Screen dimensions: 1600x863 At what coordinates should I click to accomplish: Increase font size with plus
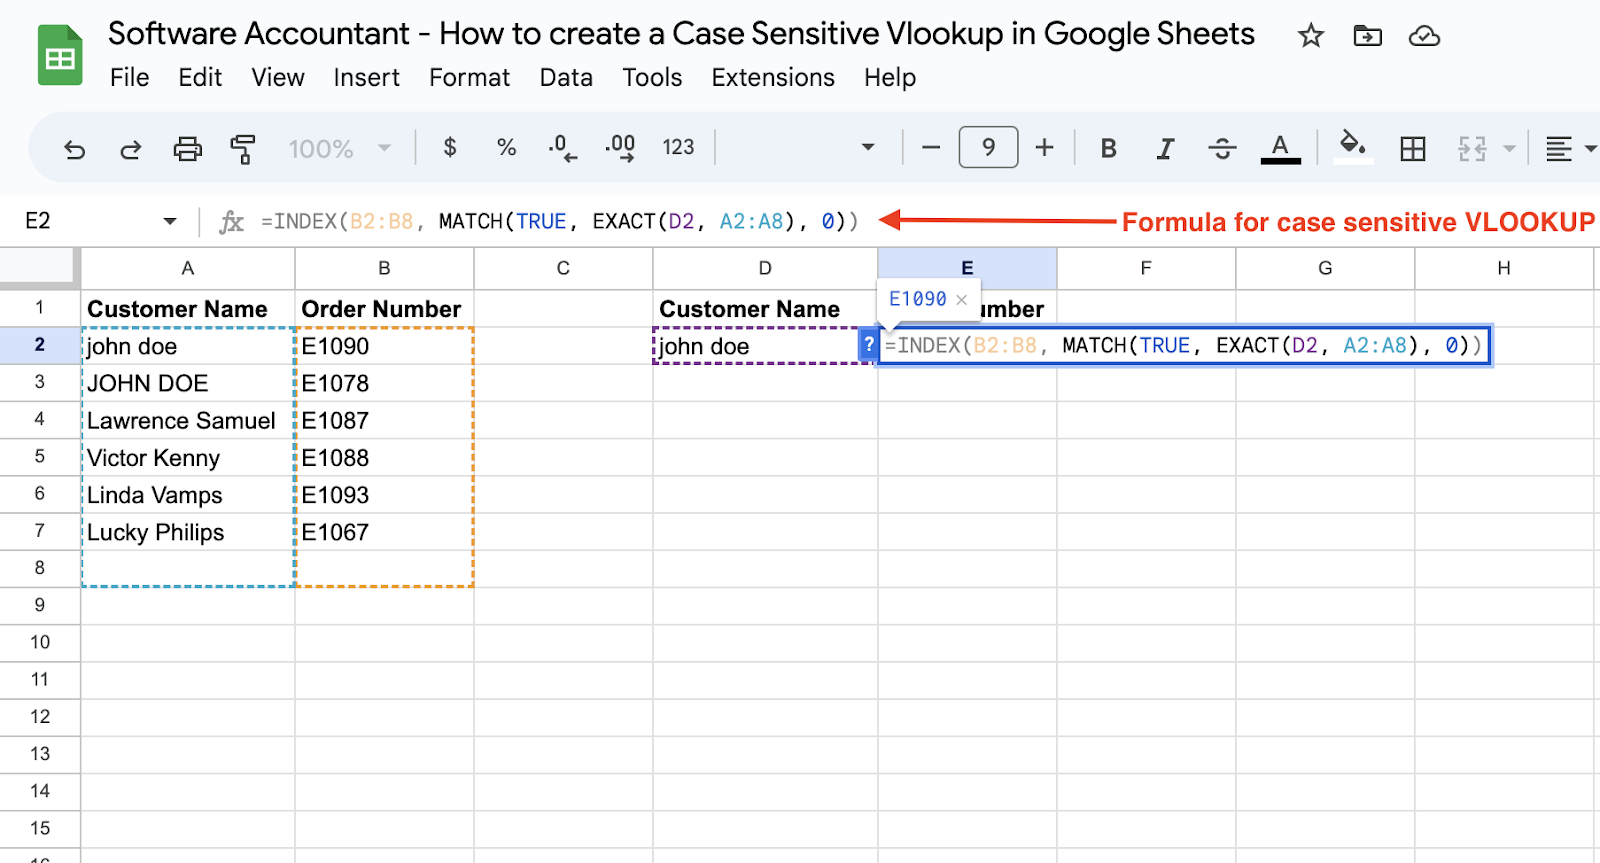(x=1045, y=148)
